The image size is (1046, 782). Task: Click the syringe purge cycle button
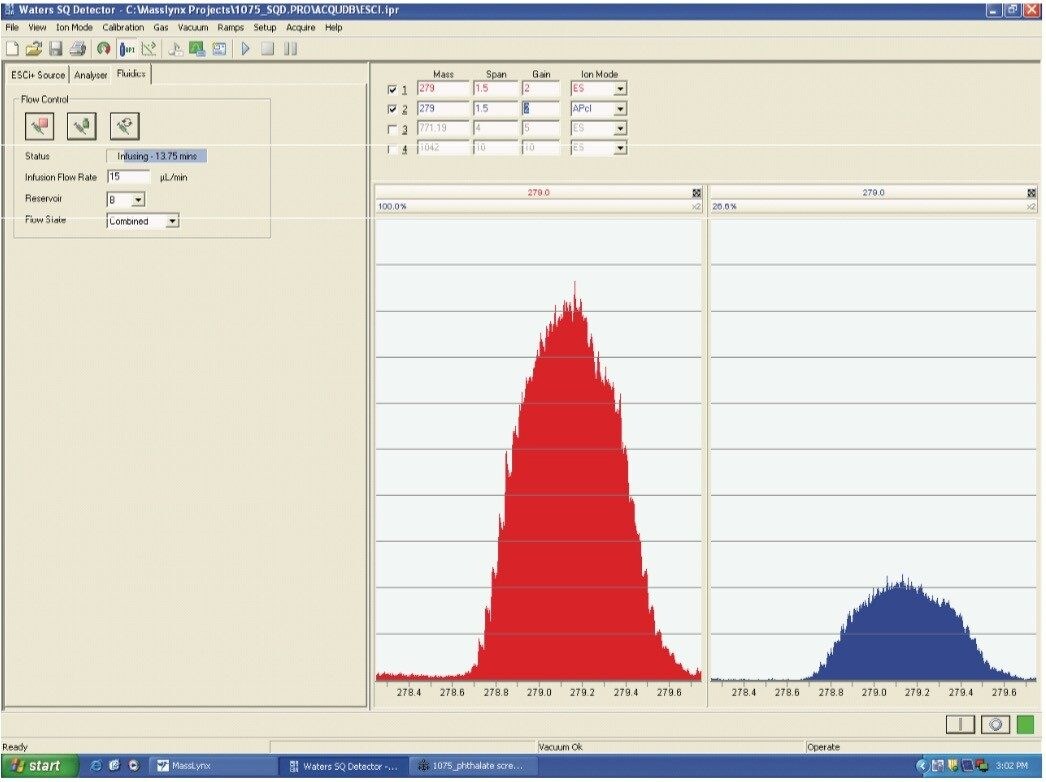pos(125,126)
